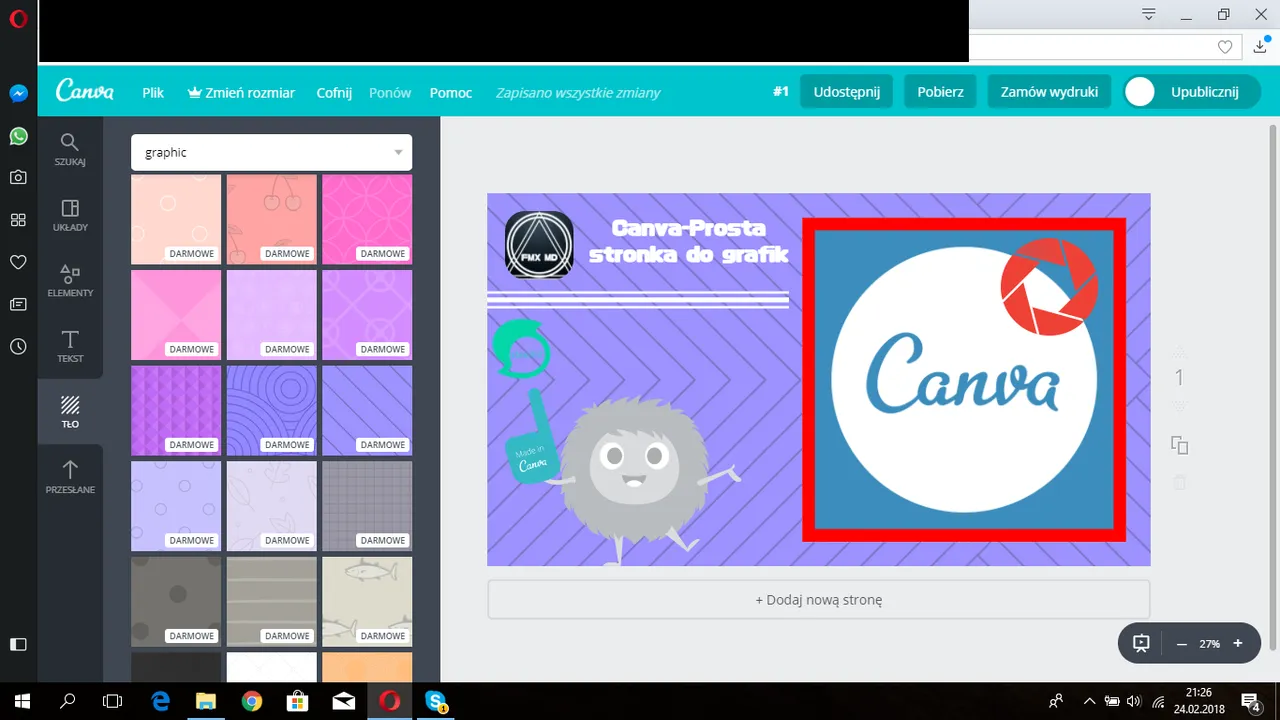
Task: Open WhatsApp in the Opera sidebar
Action: click(18, 135)
